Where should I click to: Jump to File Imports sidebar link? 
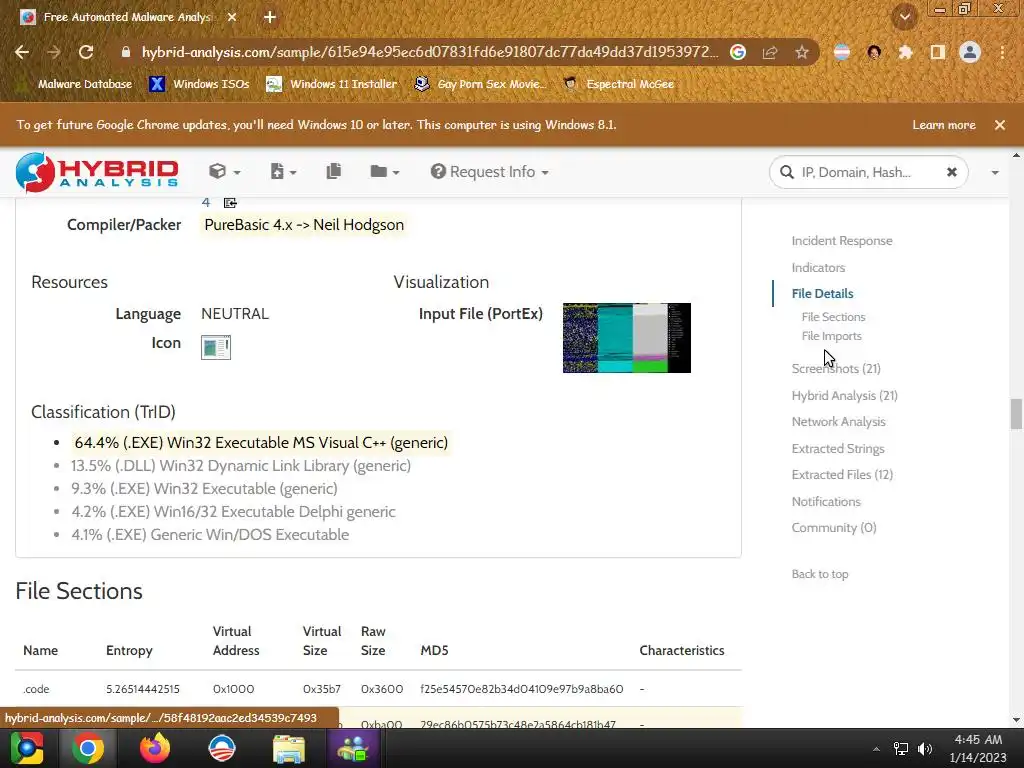coord(831,336)
